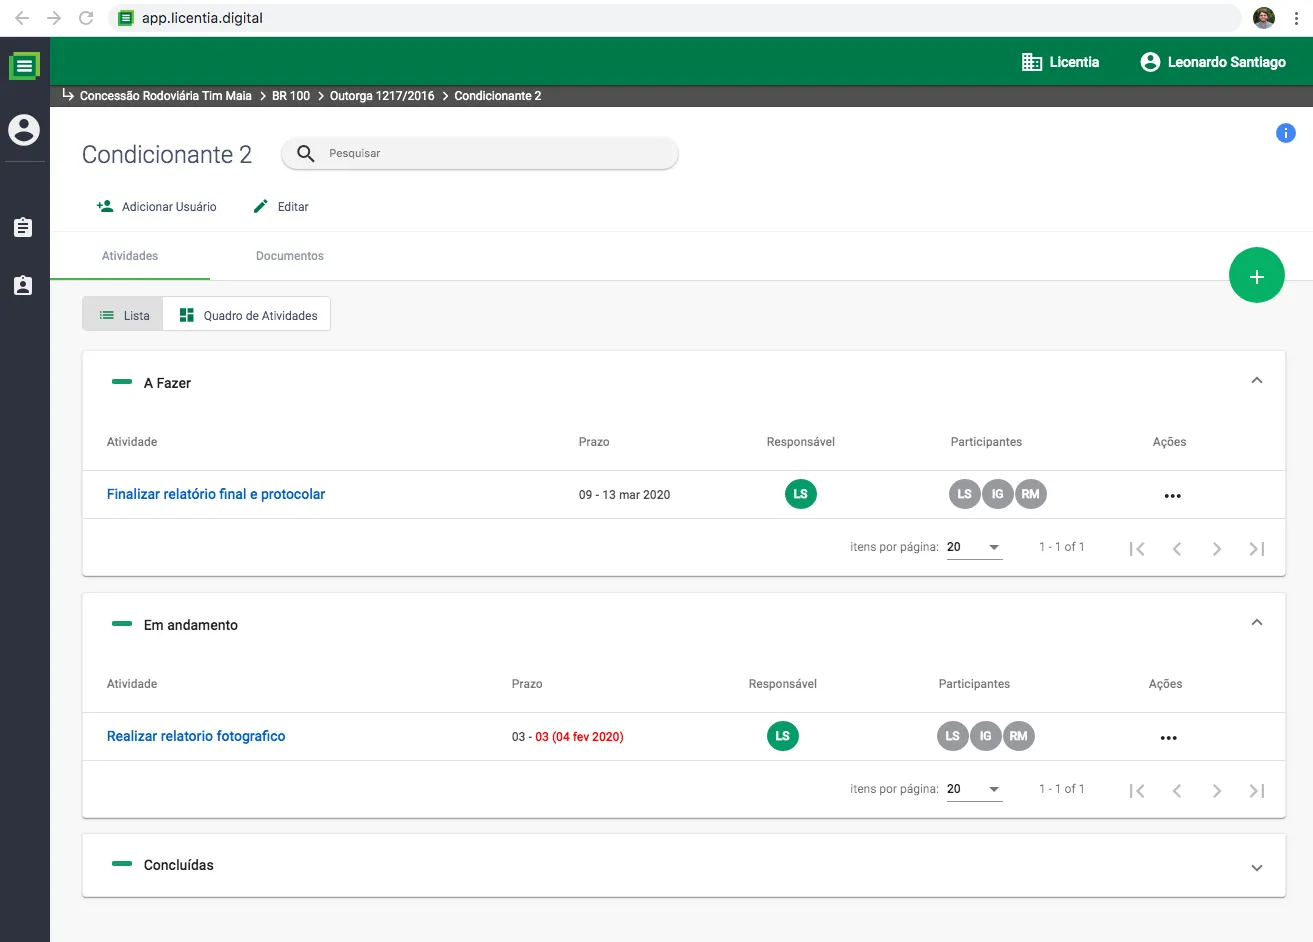Click Adicionar Usuário button

pos(156,207)
